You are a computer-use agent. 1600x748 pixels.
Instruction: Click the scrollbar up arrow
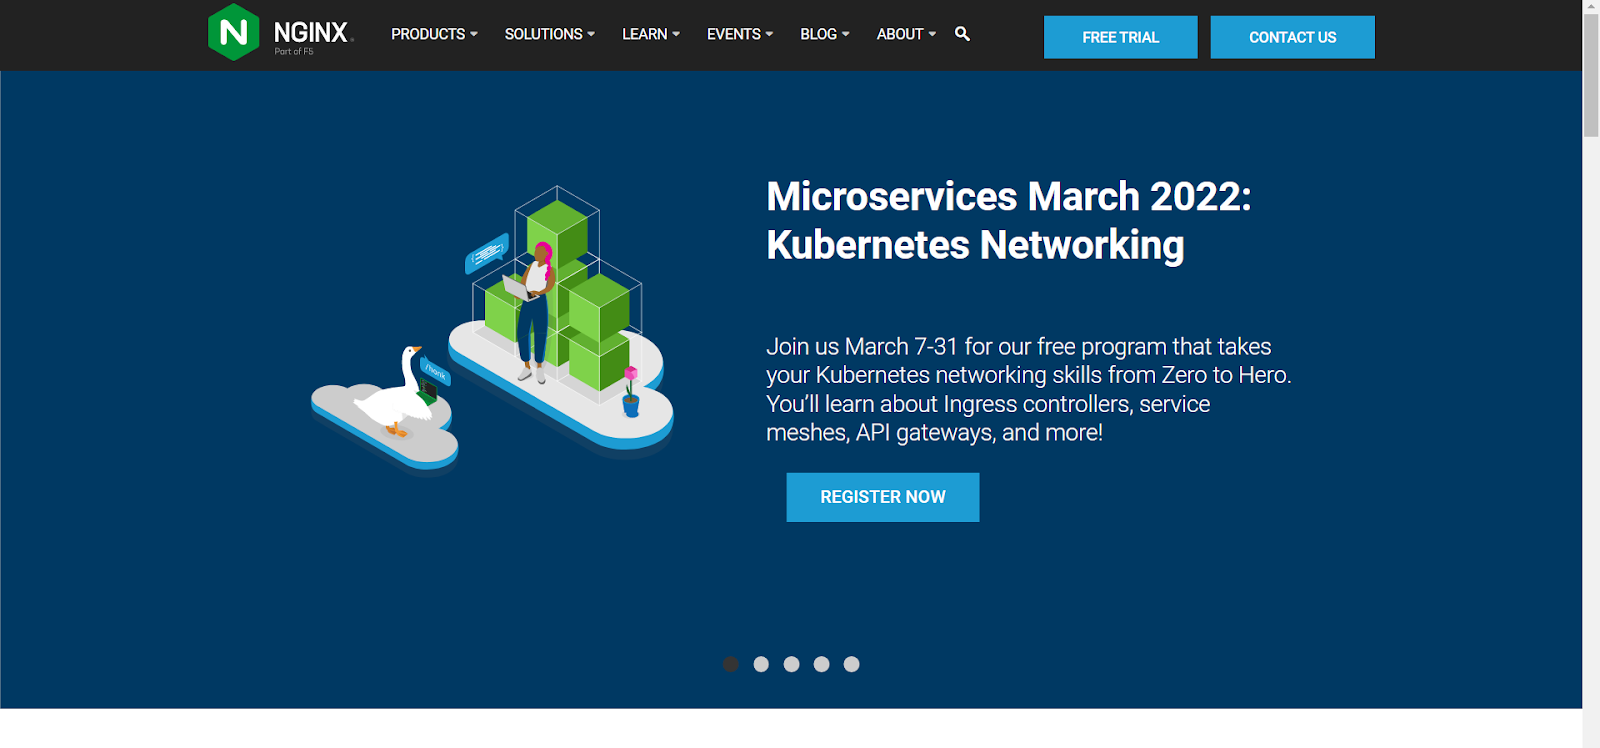[x=1591, y=6]
